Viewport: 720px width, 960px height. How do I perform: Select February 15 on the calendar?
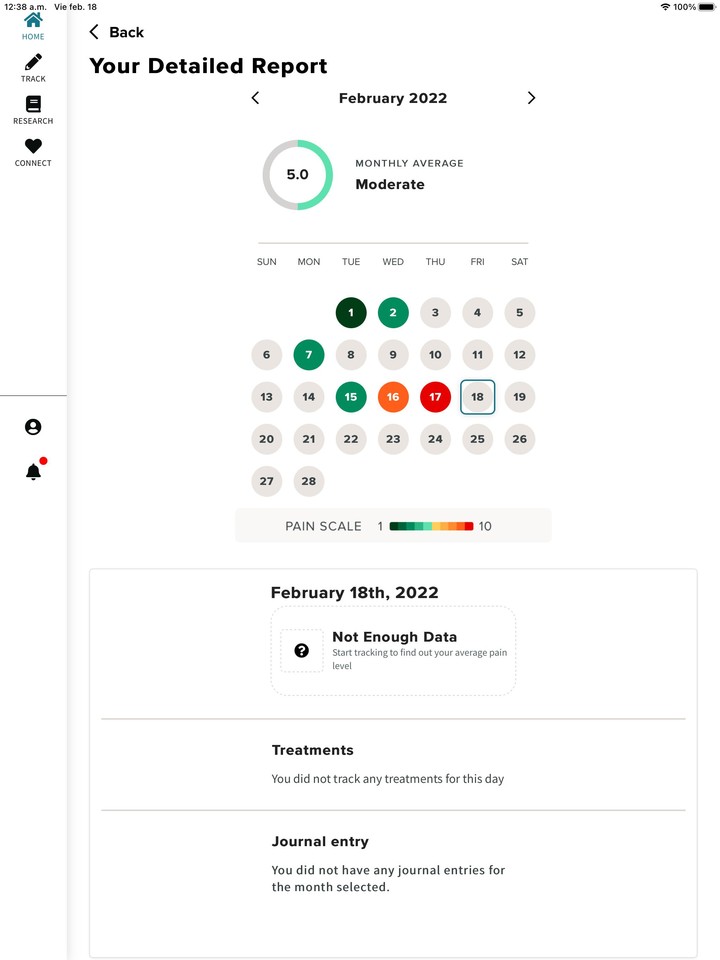(x=351, y=397)
